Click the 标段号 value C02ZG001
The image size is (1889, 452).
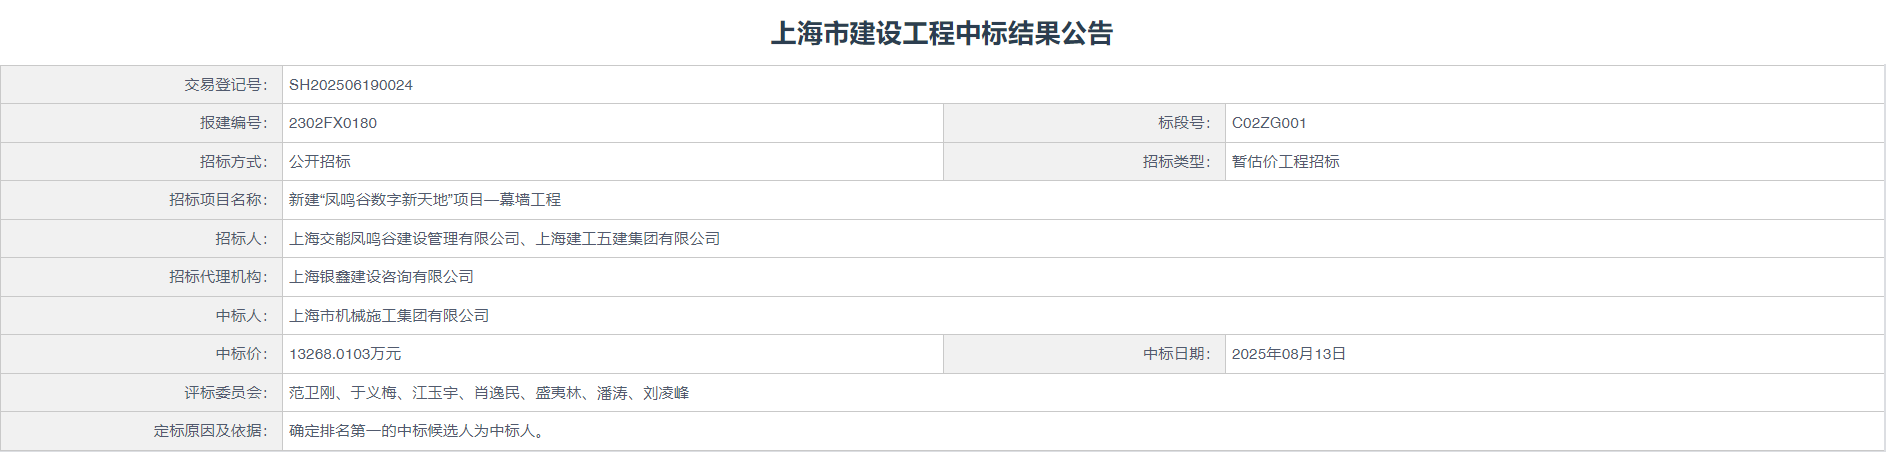pos(1269,123)
